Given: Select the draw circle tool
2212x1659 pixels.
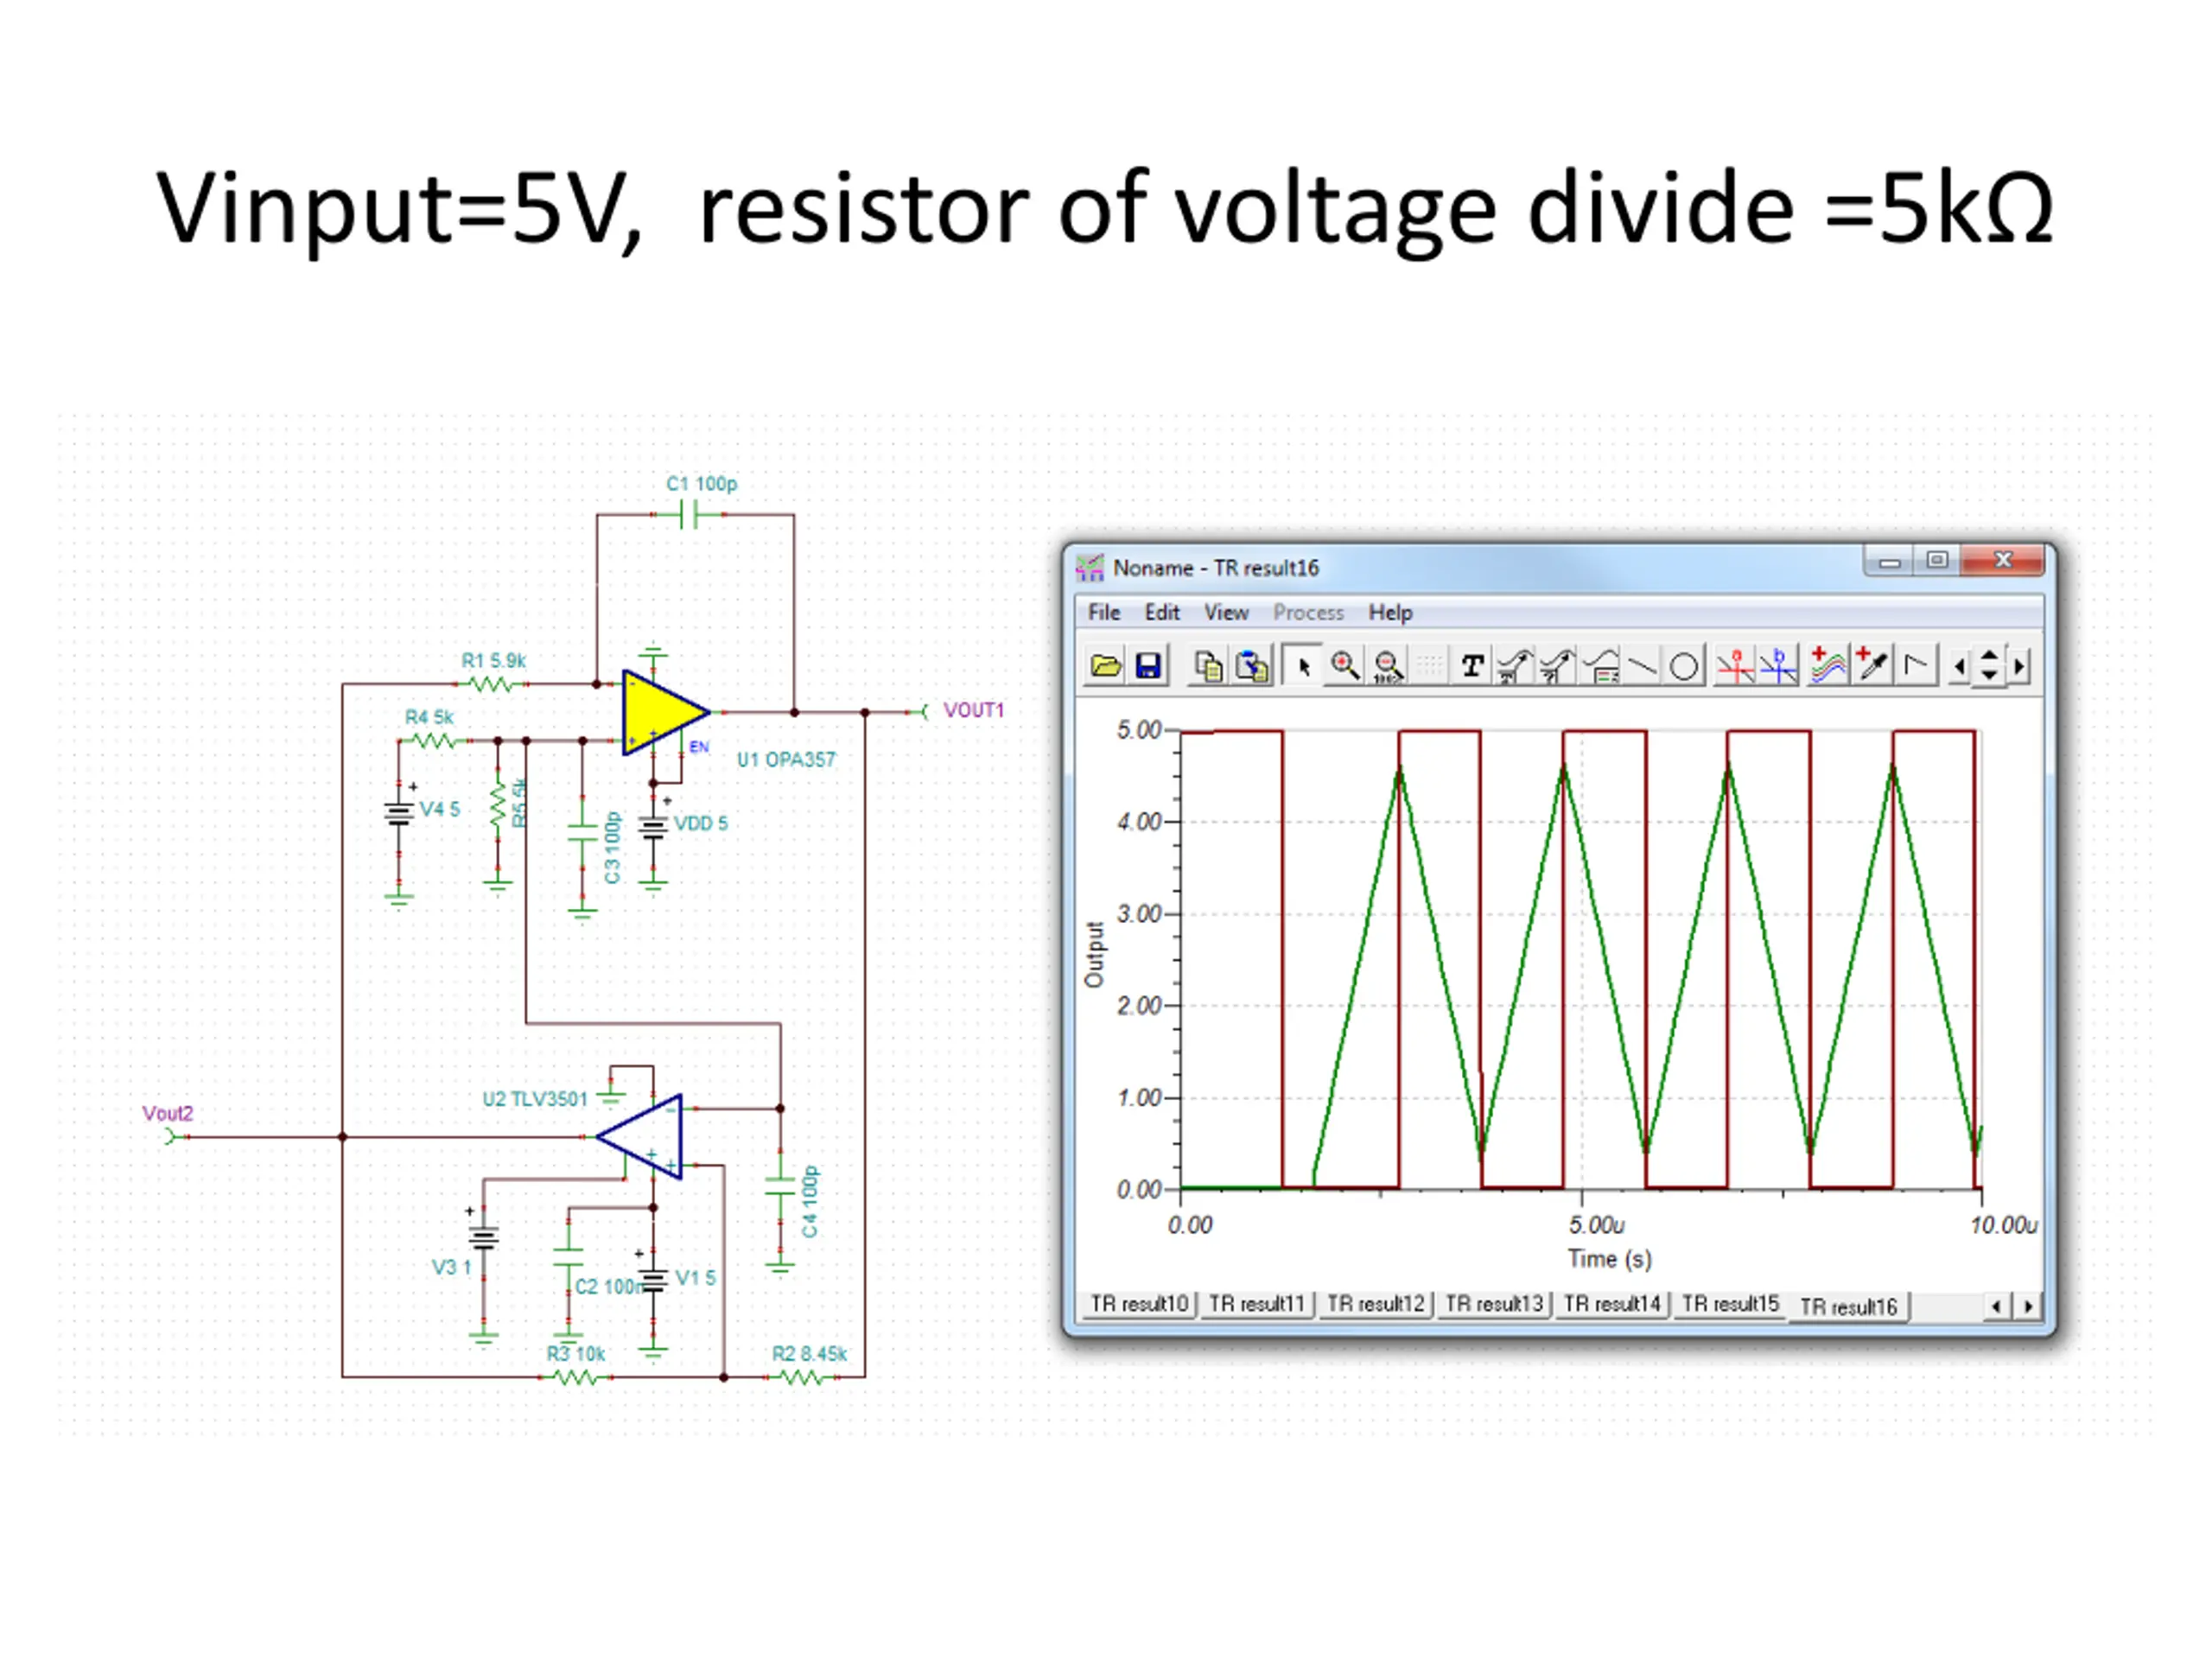Looking at the screenshot, I should tap(1684, 666).
